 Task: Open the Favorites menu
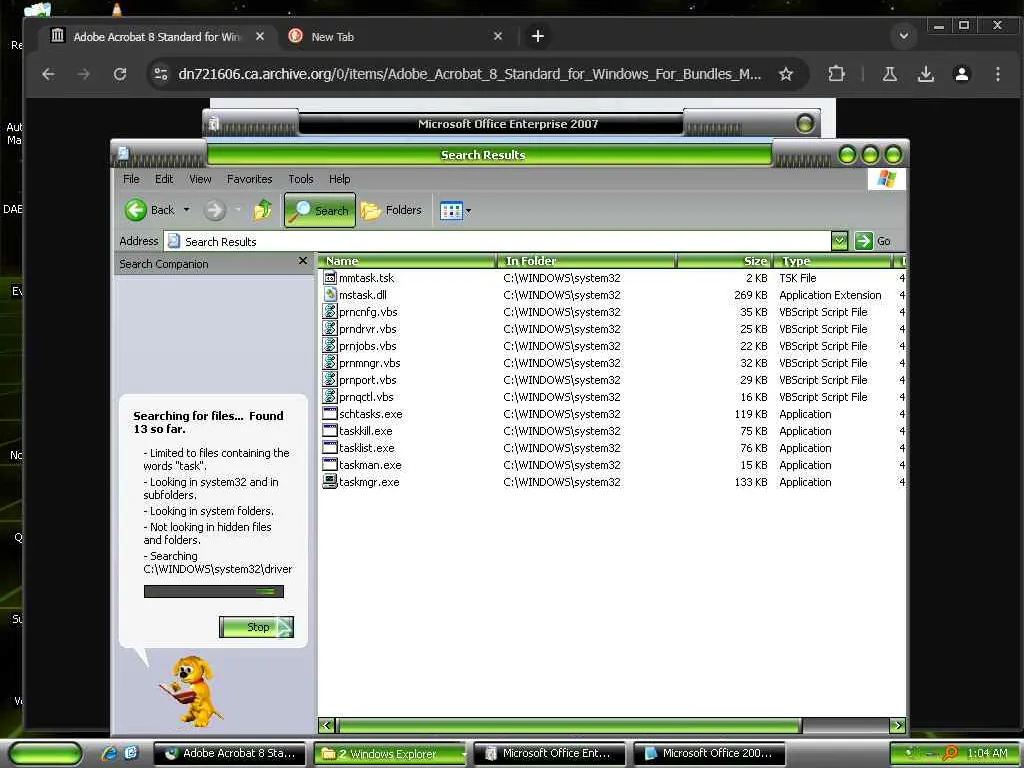pos(249,179)
